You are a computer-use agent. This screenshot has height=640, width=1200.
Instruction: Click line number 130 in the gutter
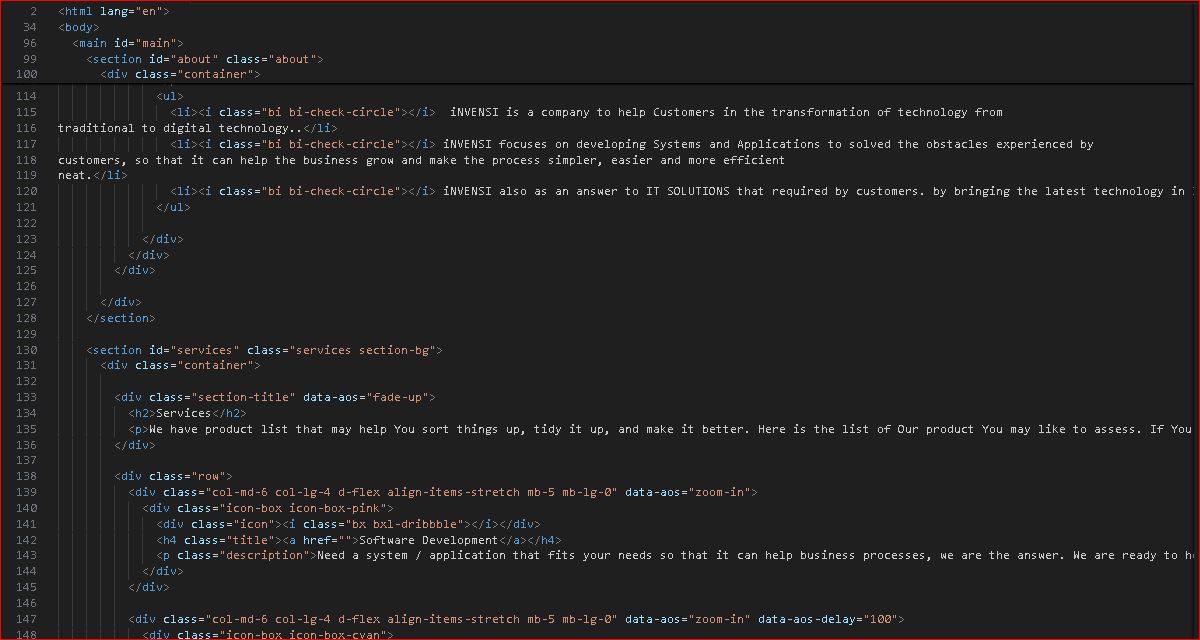coord(28,350)
